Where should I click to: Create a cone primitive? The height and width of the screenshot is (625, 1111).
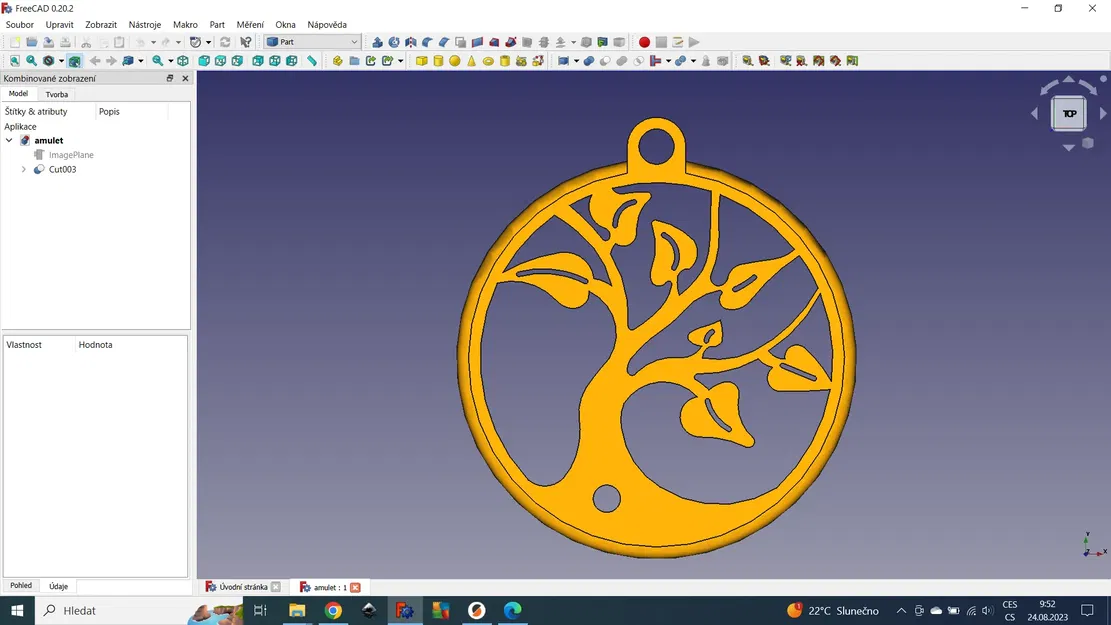point(470,61)
